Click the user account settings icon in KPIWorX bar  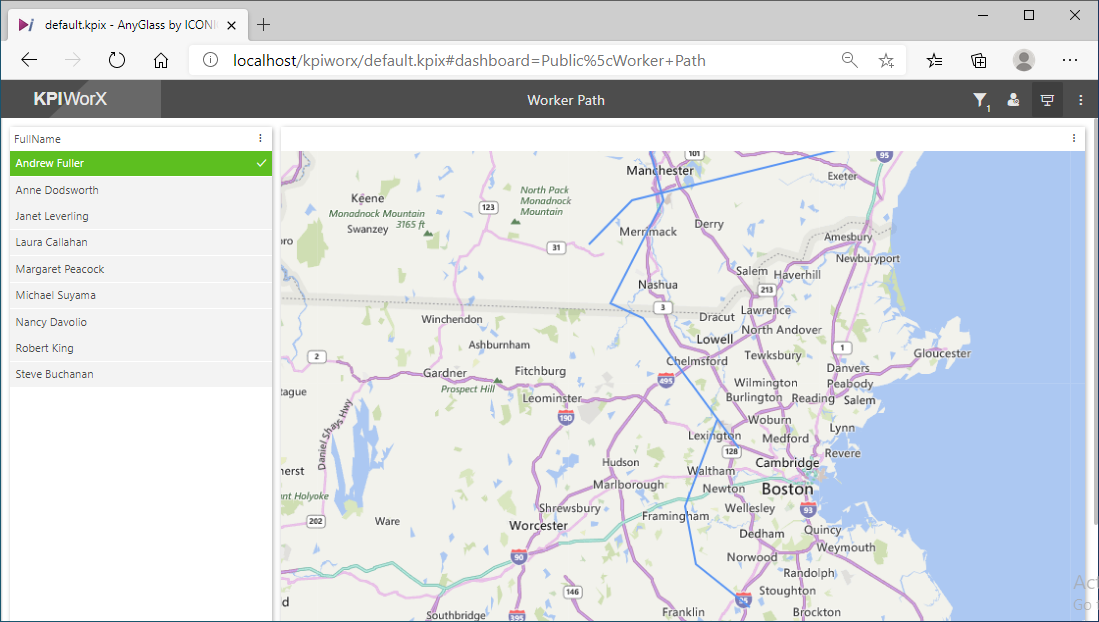tap(1013, 100)
